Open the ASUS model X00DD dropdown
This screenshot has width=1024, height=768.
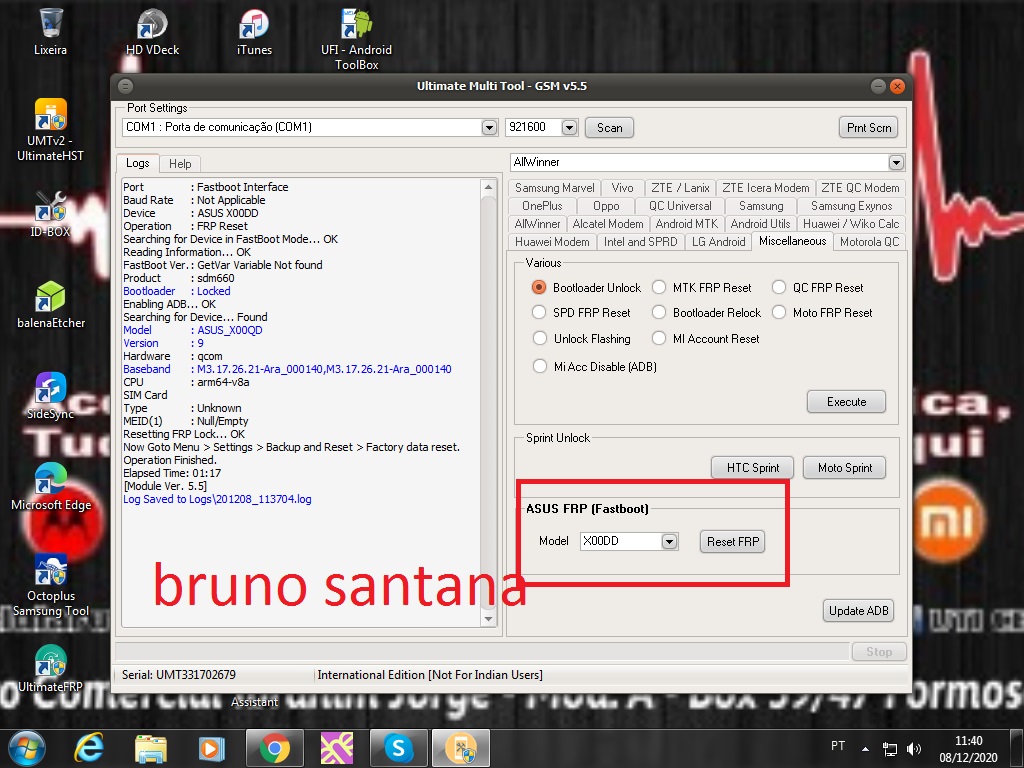669,541
